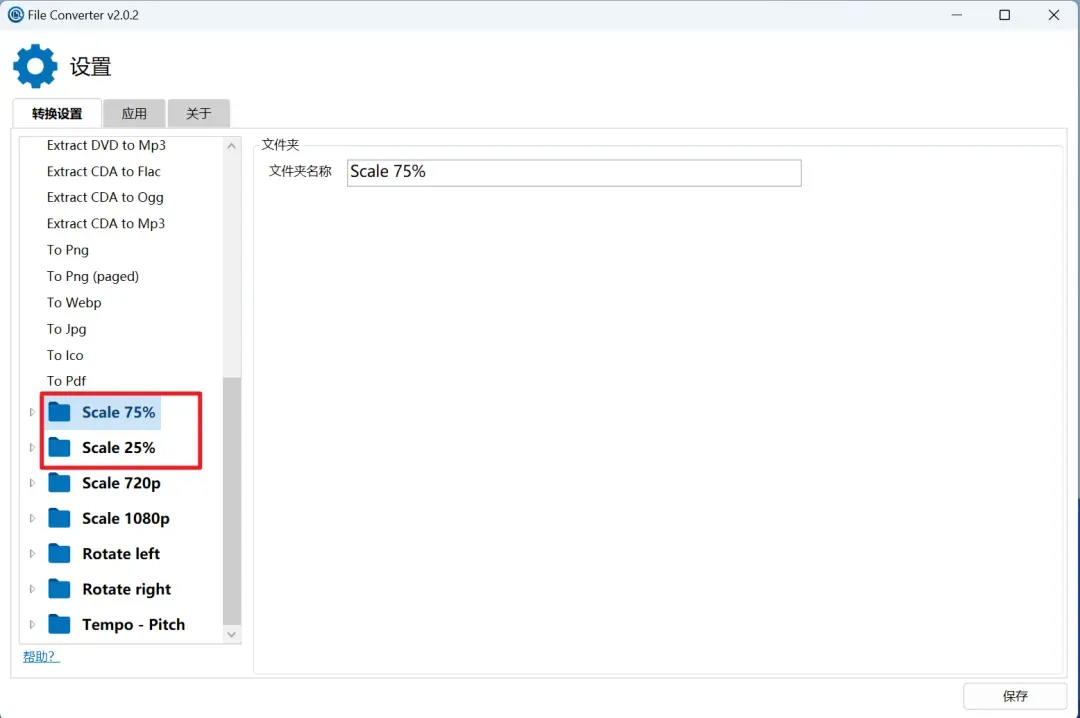Select the Rotate left folder label
Screen dimensions: 1080x718
tap(121, 553)
